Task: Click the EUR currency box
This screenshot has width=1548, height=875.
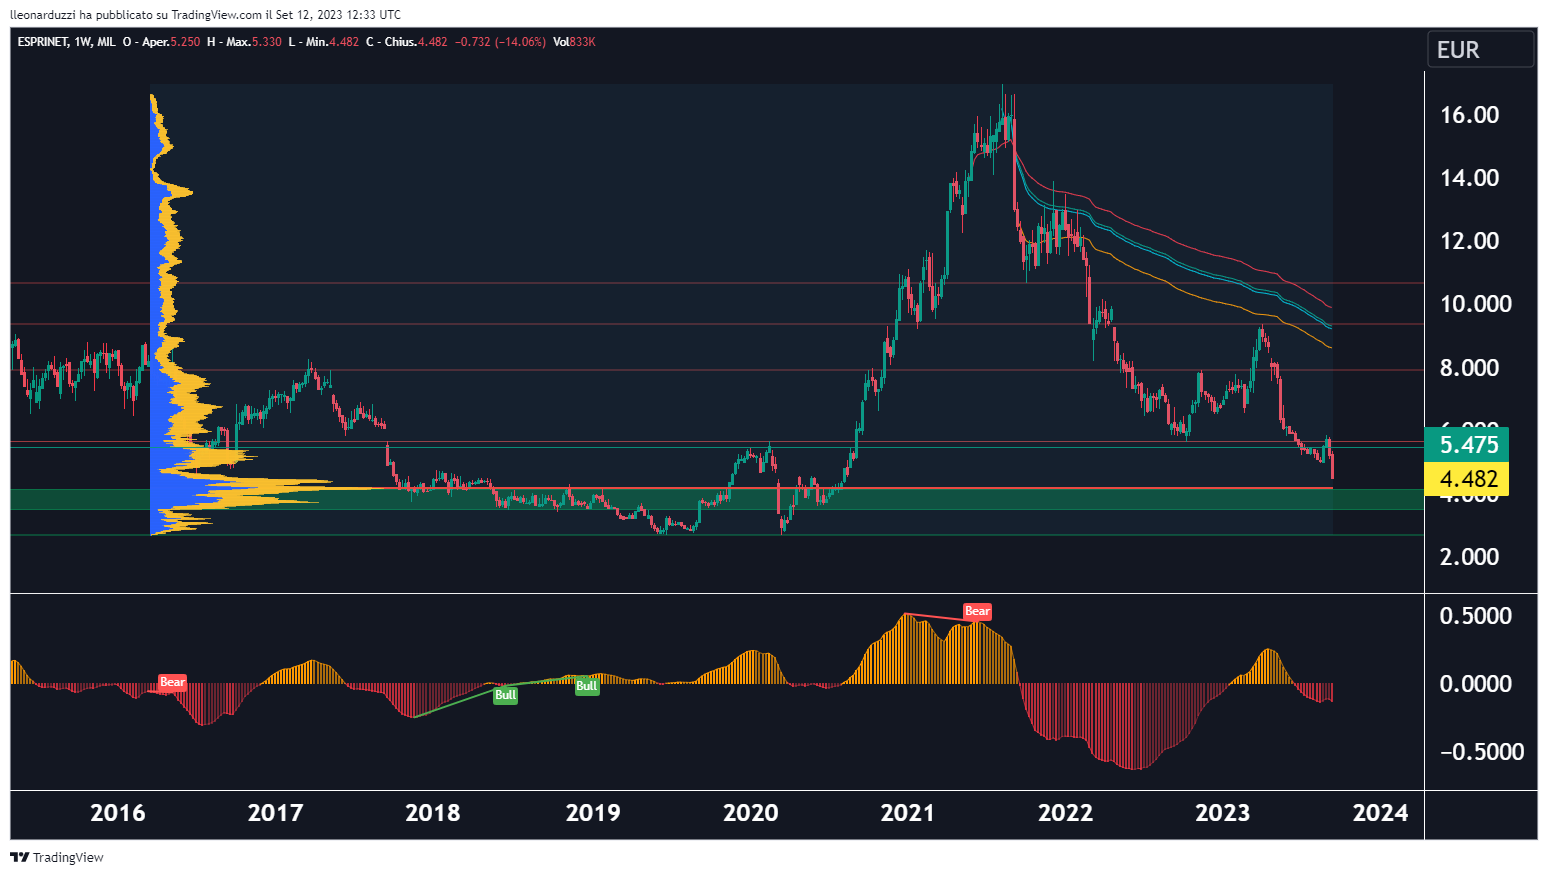Action: click(1480, 49)
